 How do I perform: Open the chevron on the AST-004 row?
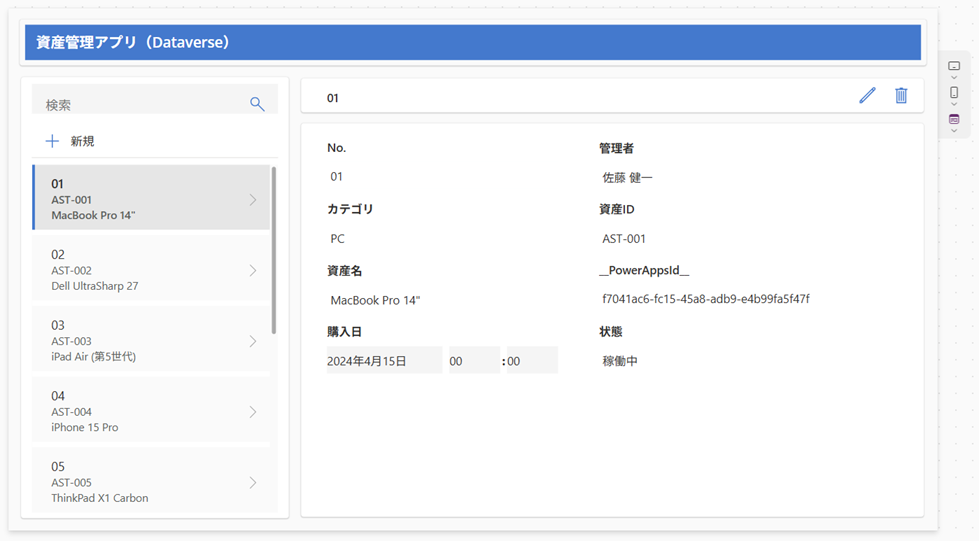pyautogui.click(x=252, y=412)
